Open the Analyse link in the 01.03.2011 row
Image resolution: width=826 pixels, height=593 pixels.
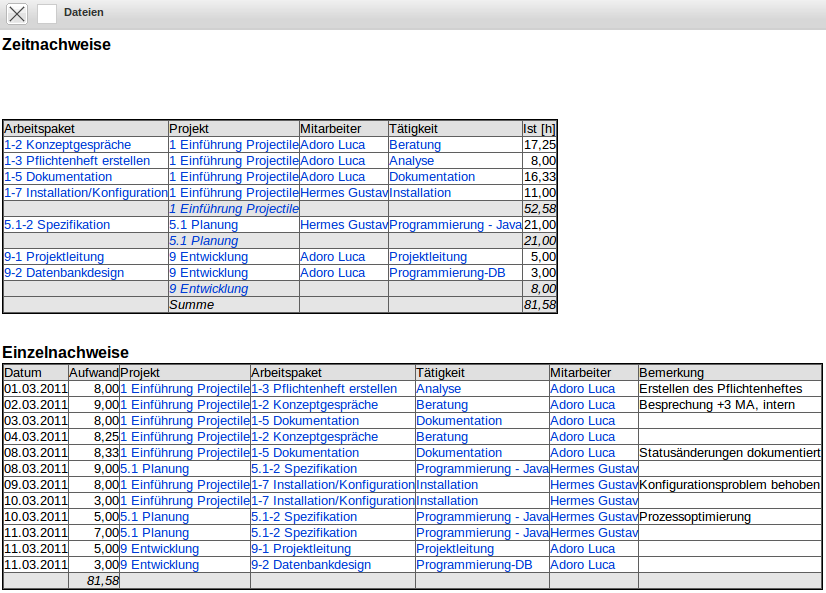coord(438,389)
